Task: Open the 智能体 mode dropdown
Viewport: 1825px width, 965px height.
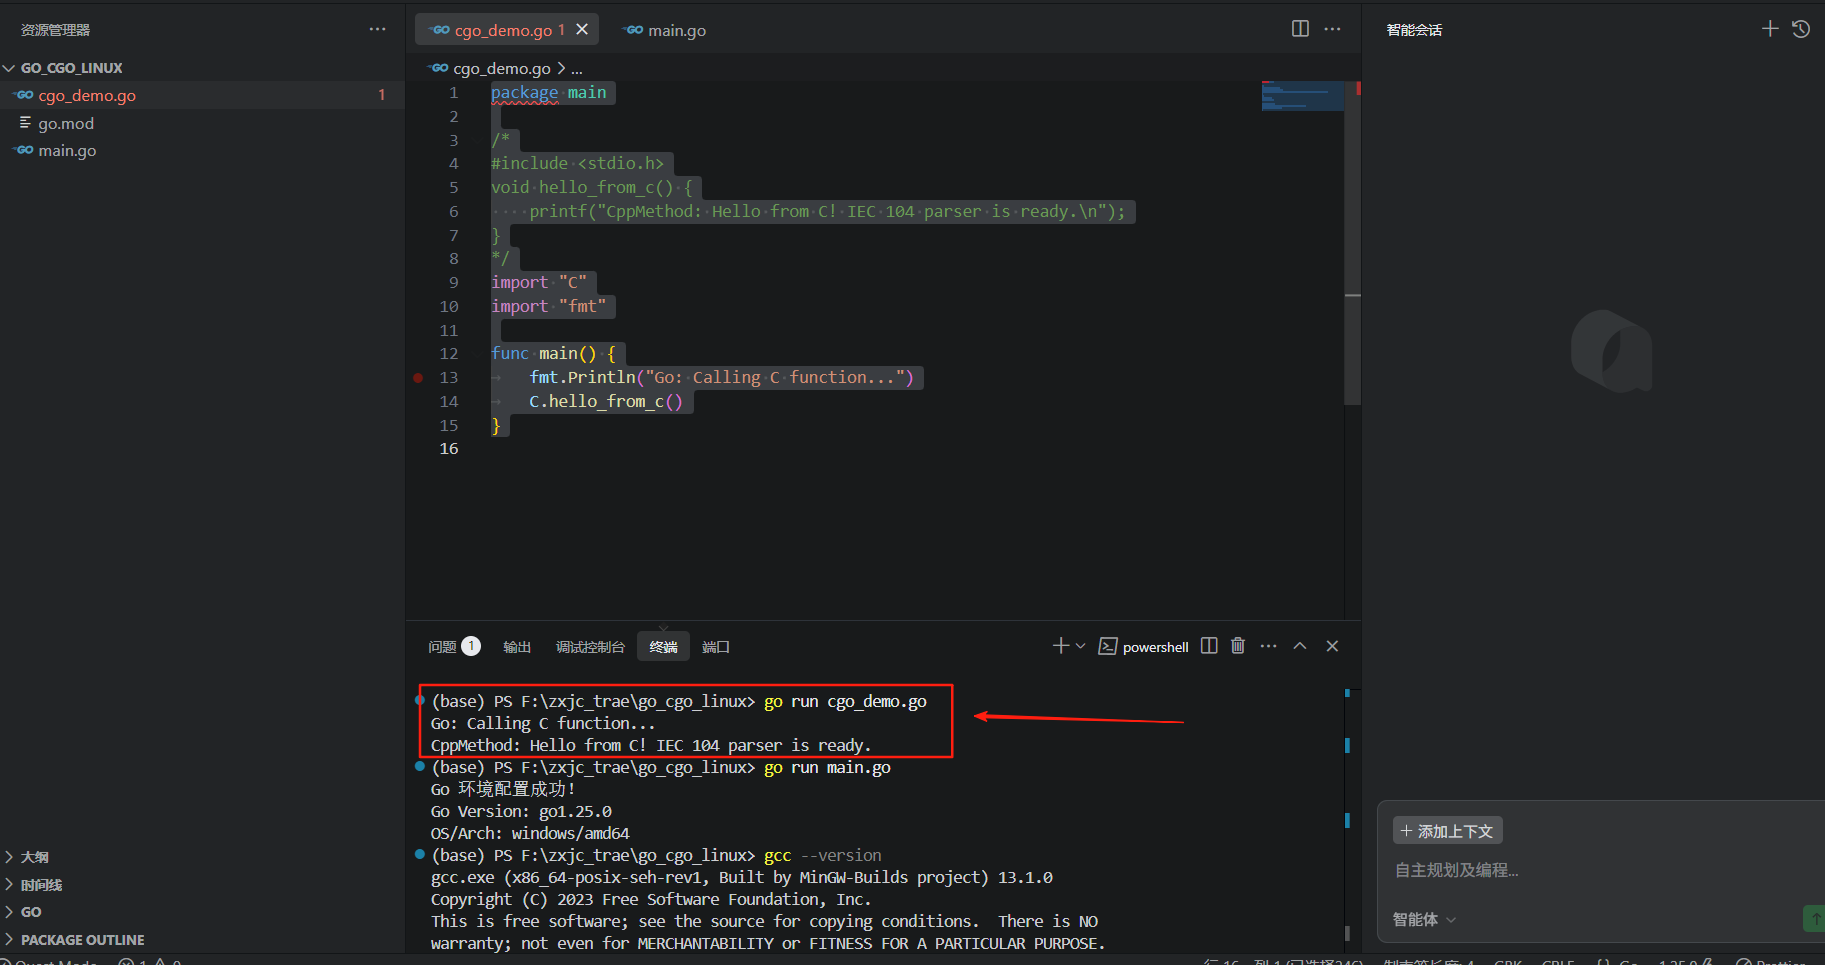Action: [x=1423, y=919]
